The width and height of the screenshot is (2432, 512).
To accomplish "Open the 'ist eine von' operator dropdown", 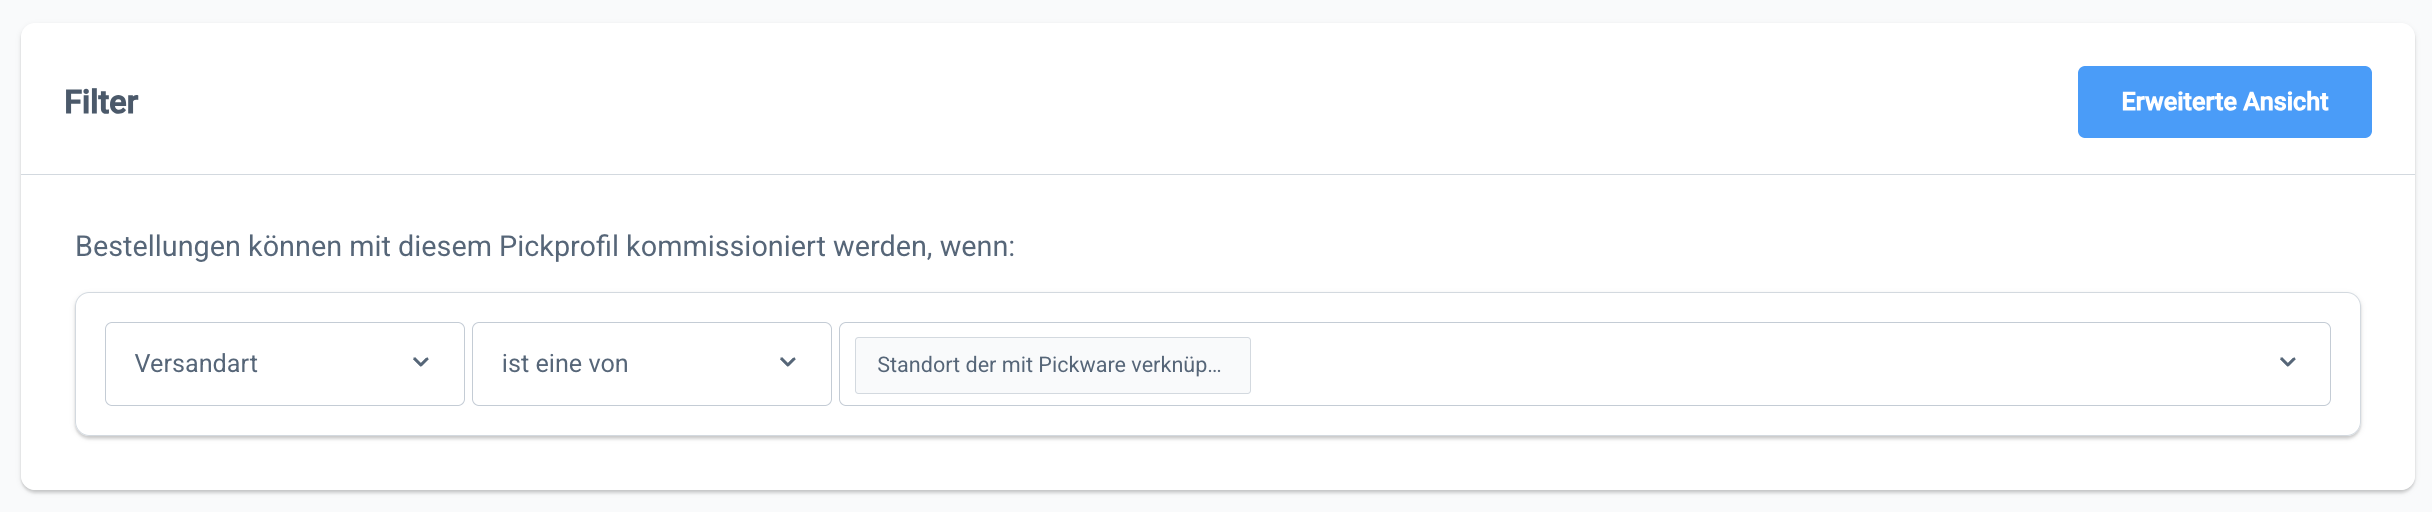I will [651, 364].
